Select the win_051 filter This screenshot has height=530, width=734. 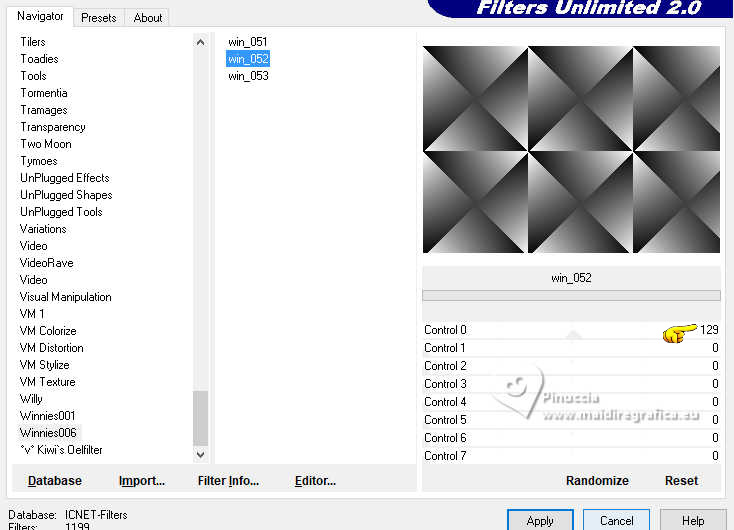tap(248, 42)
